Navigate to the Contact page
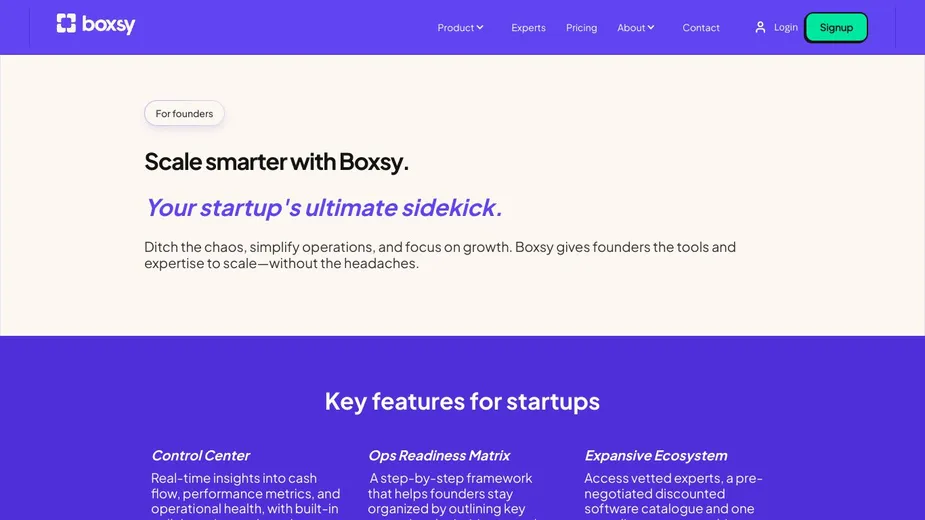Viewport: 925px width, 520px height. click(701, 28)
